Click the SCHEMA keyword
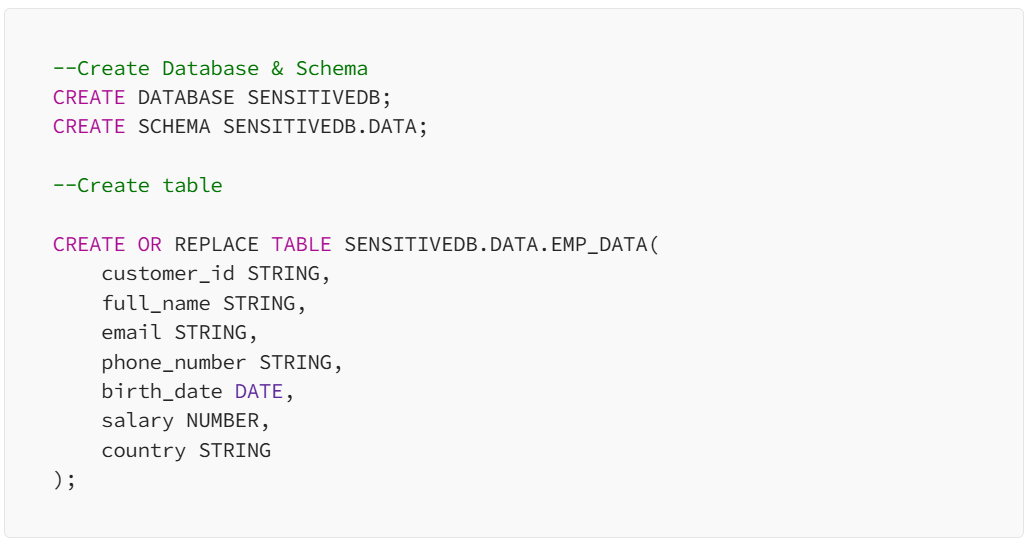Viewport: 1027px width, 546px height. point(174,127)
